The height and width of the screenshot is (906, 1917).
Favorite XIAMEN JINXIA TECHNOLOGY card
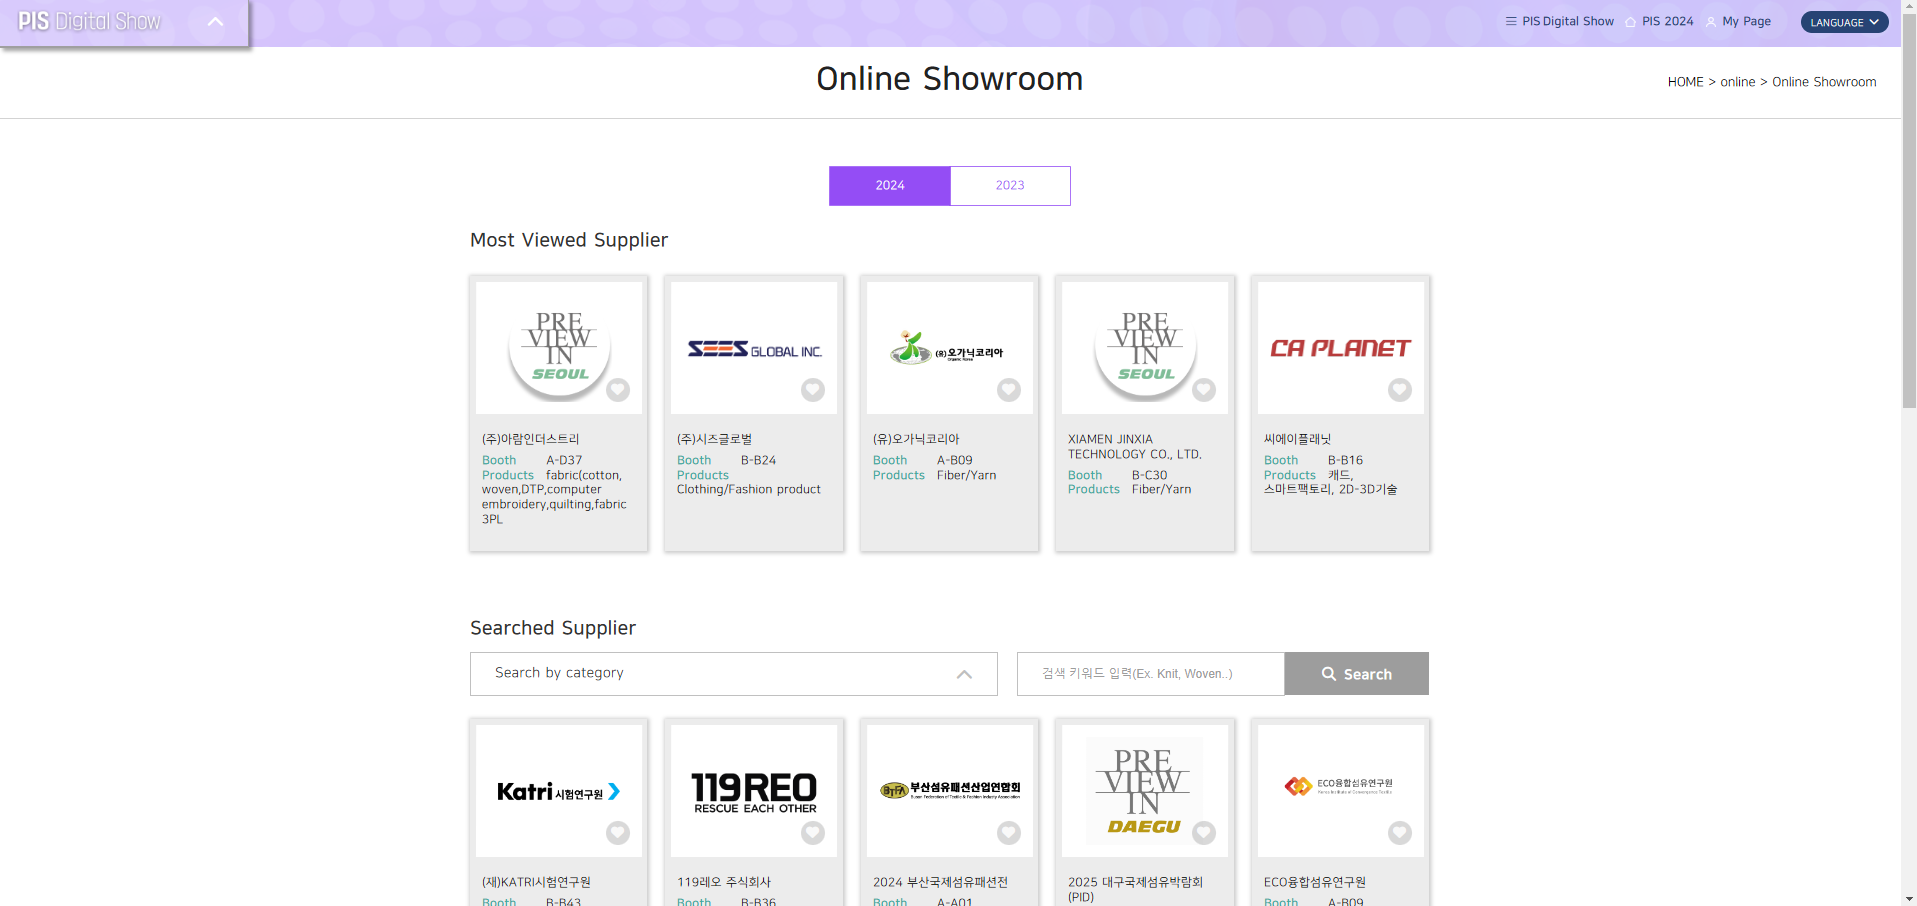pos(1204,390)
